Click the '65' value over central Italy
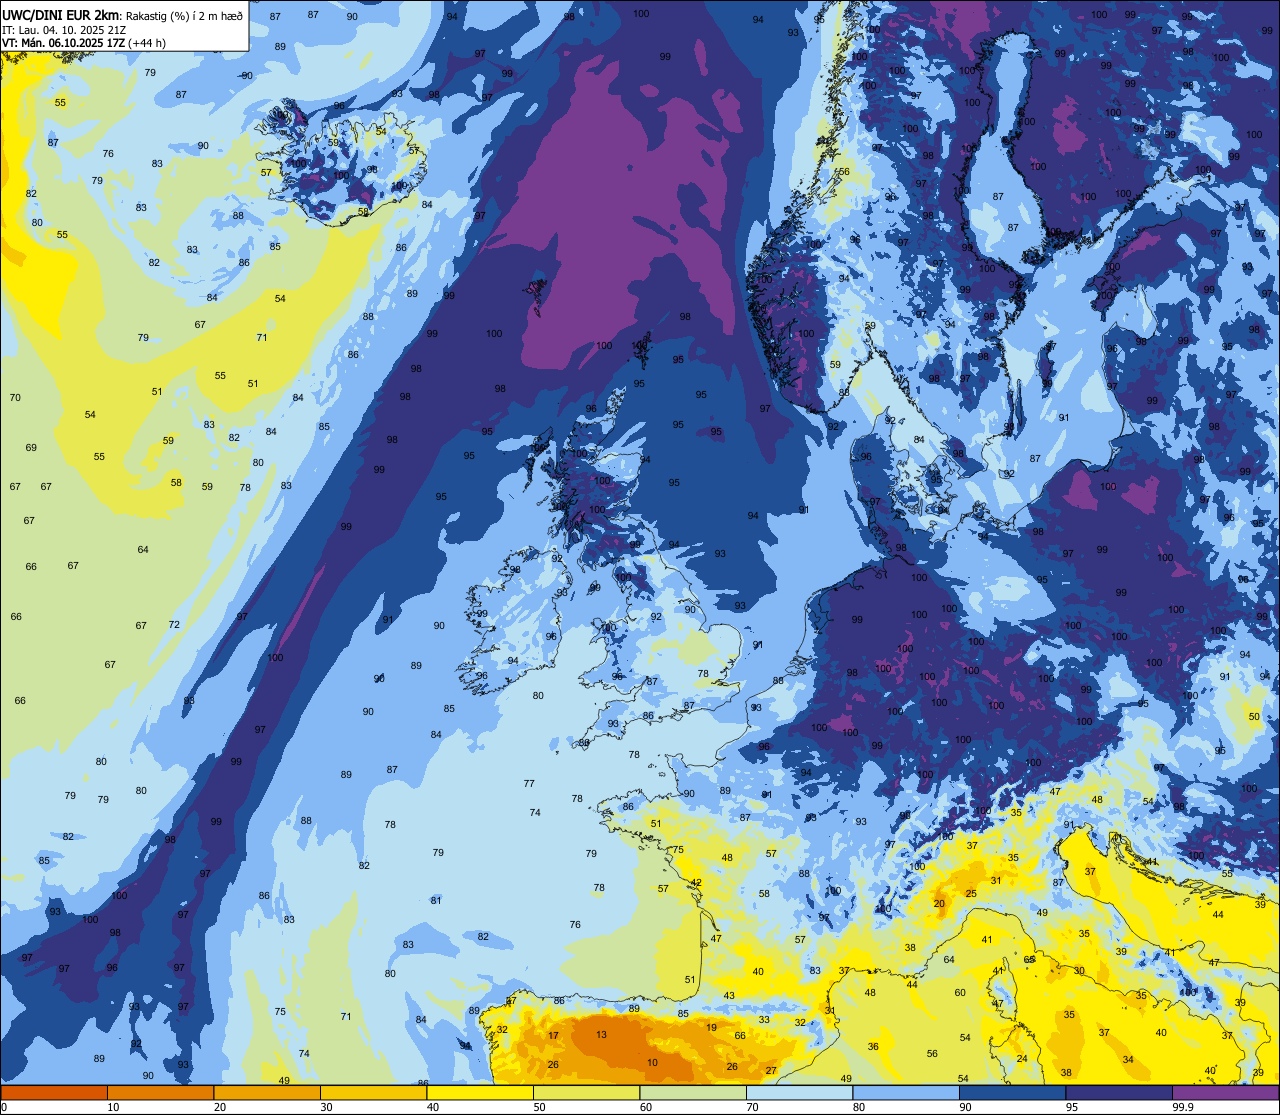This screenshot has width=1280, height=1115. pos(1029,960)
